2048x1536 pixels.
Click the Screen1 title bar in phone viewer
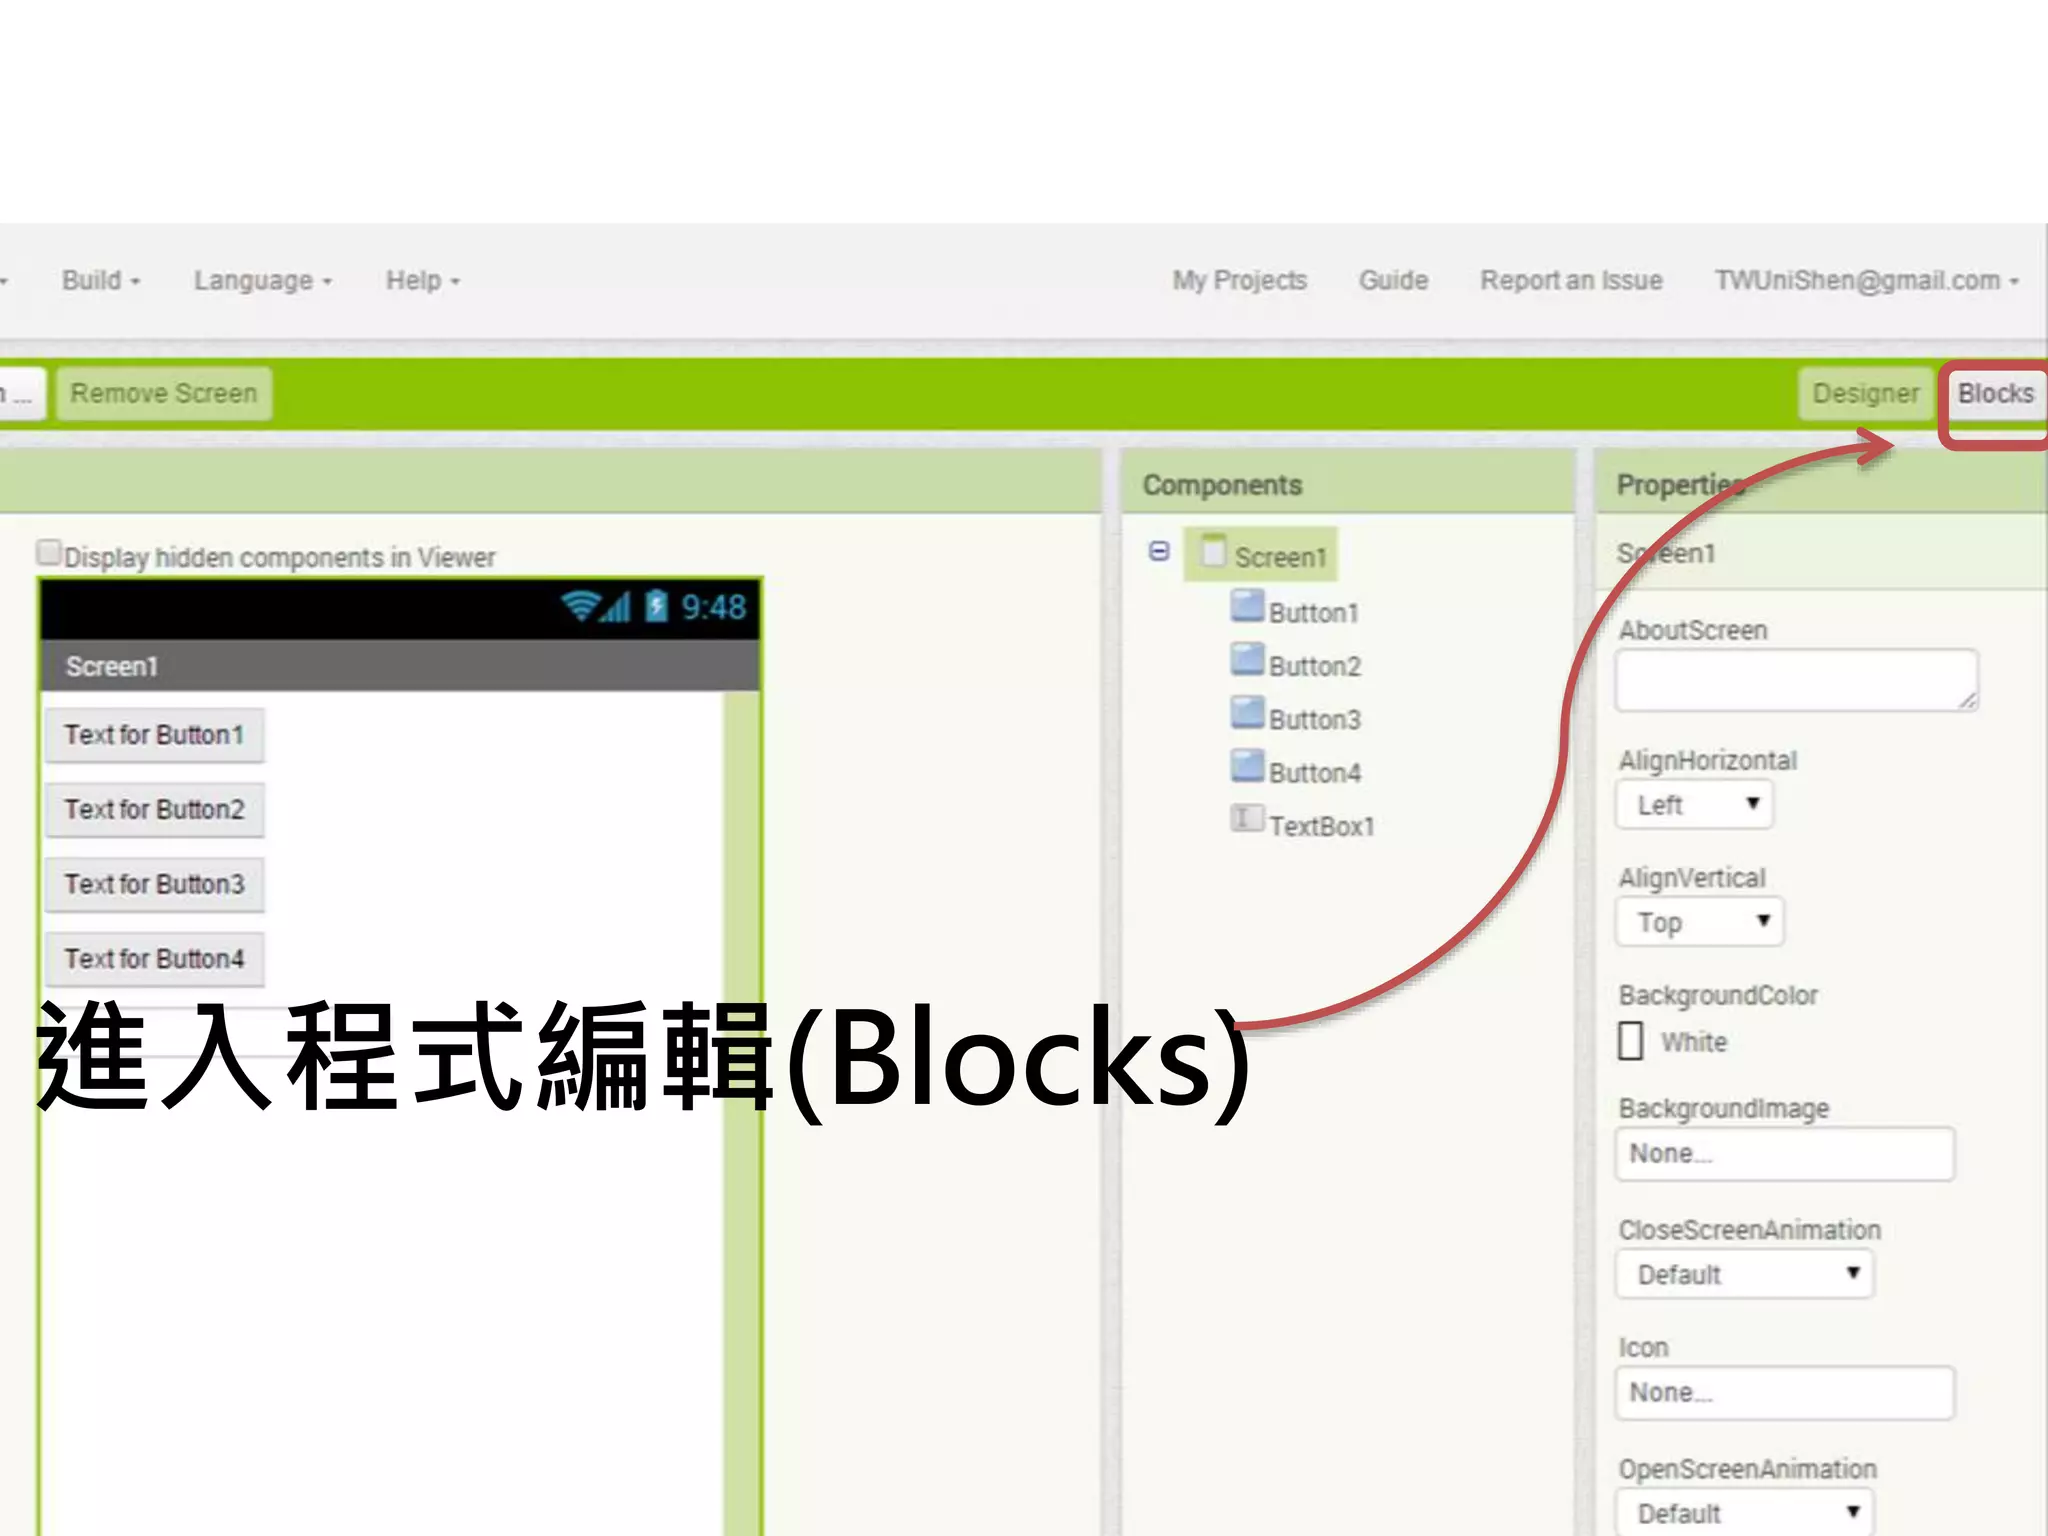400,666
